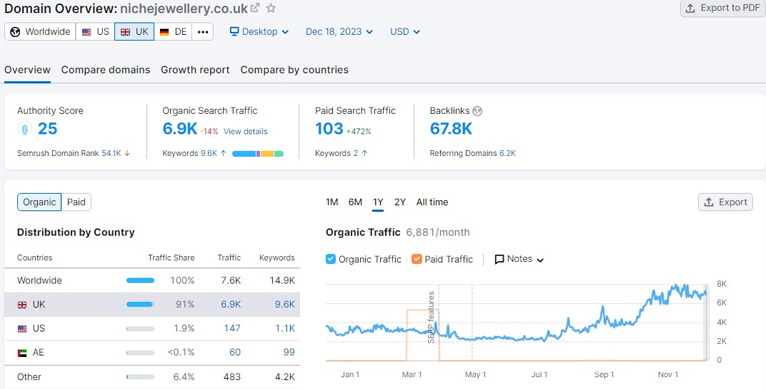This screenshot has height=389, width=766.
Task: Select the Worldwide database button
Action: pyautogui.click(x=40, y=32)
